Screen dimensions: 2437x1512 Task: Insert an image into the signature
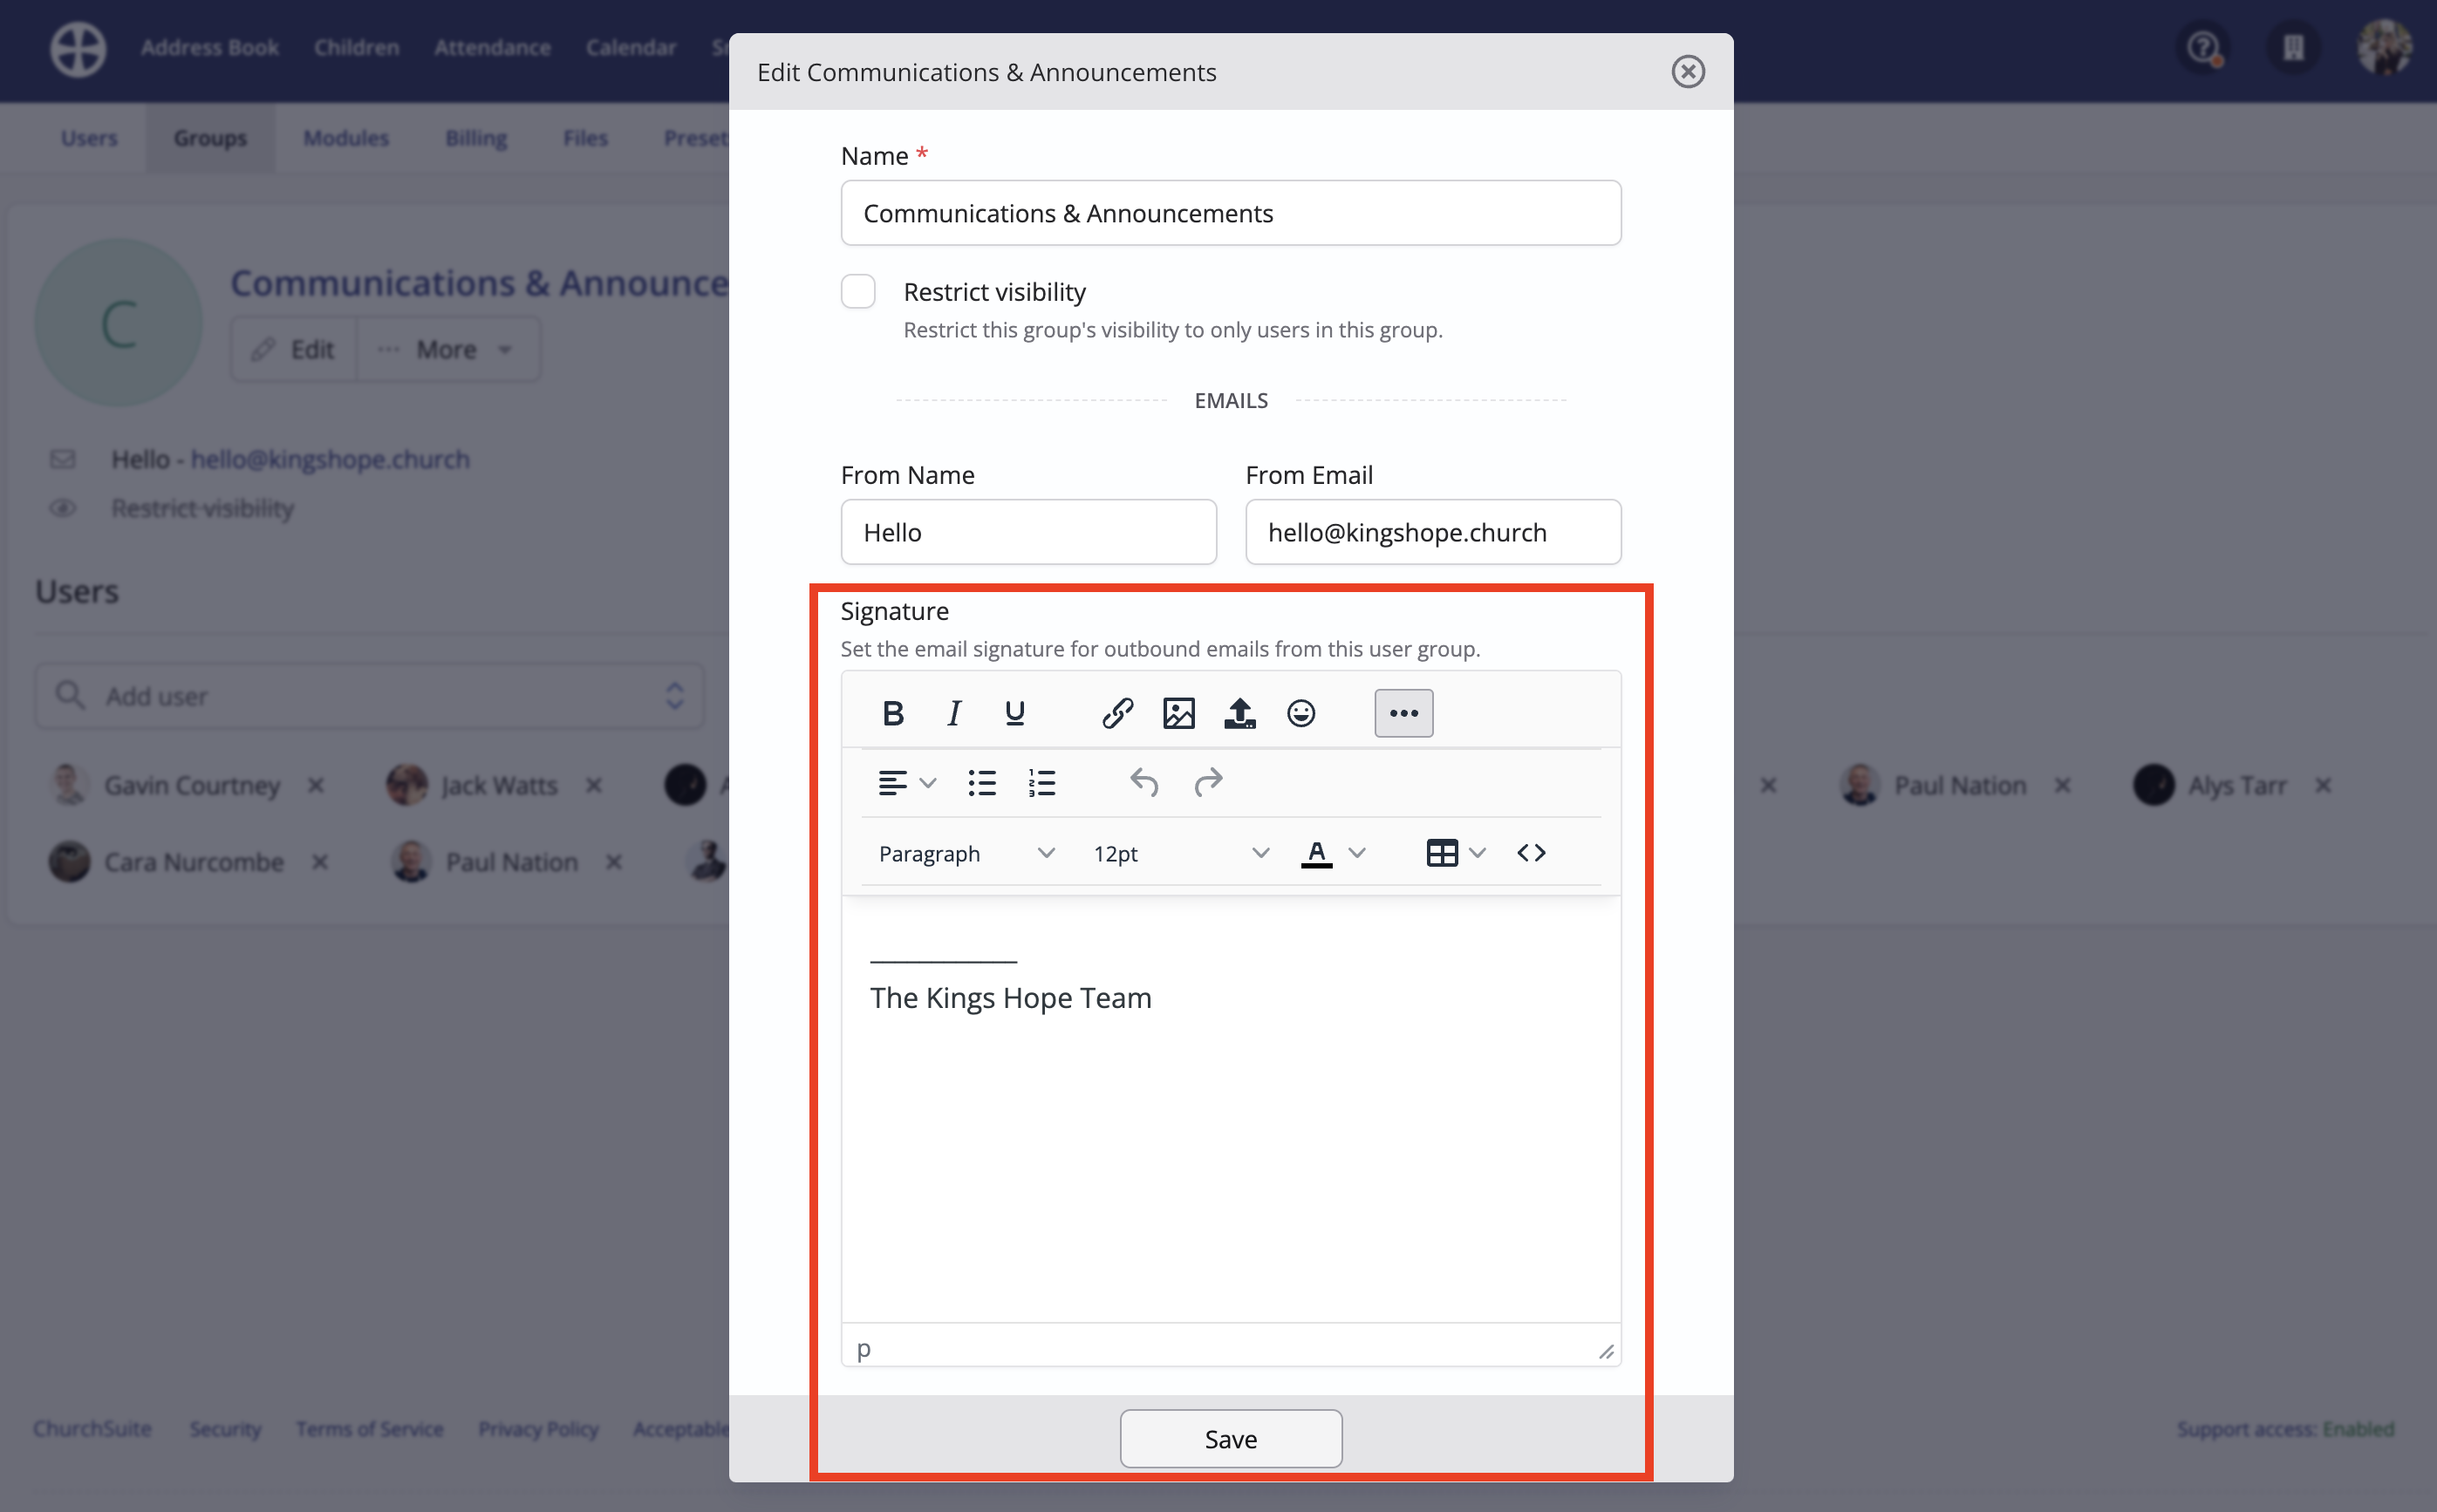[1178, 712]
